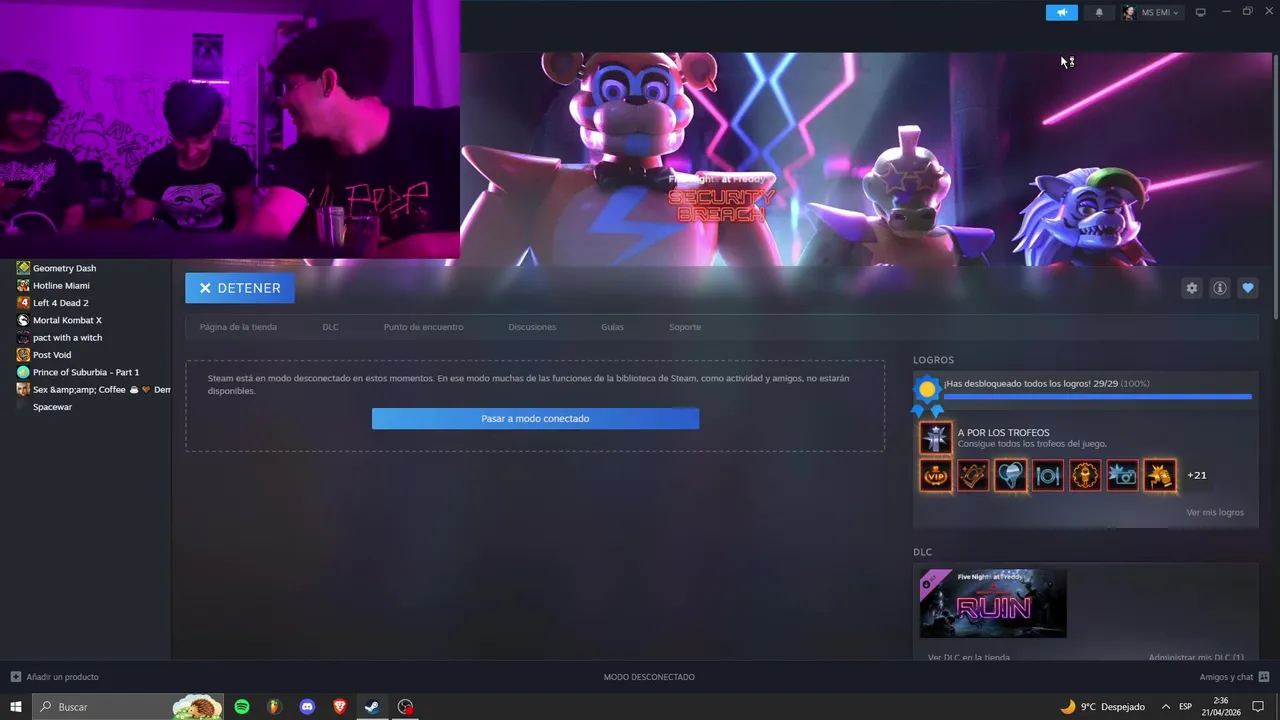Click the ice cream heart achievement icon

point(1011,476)
